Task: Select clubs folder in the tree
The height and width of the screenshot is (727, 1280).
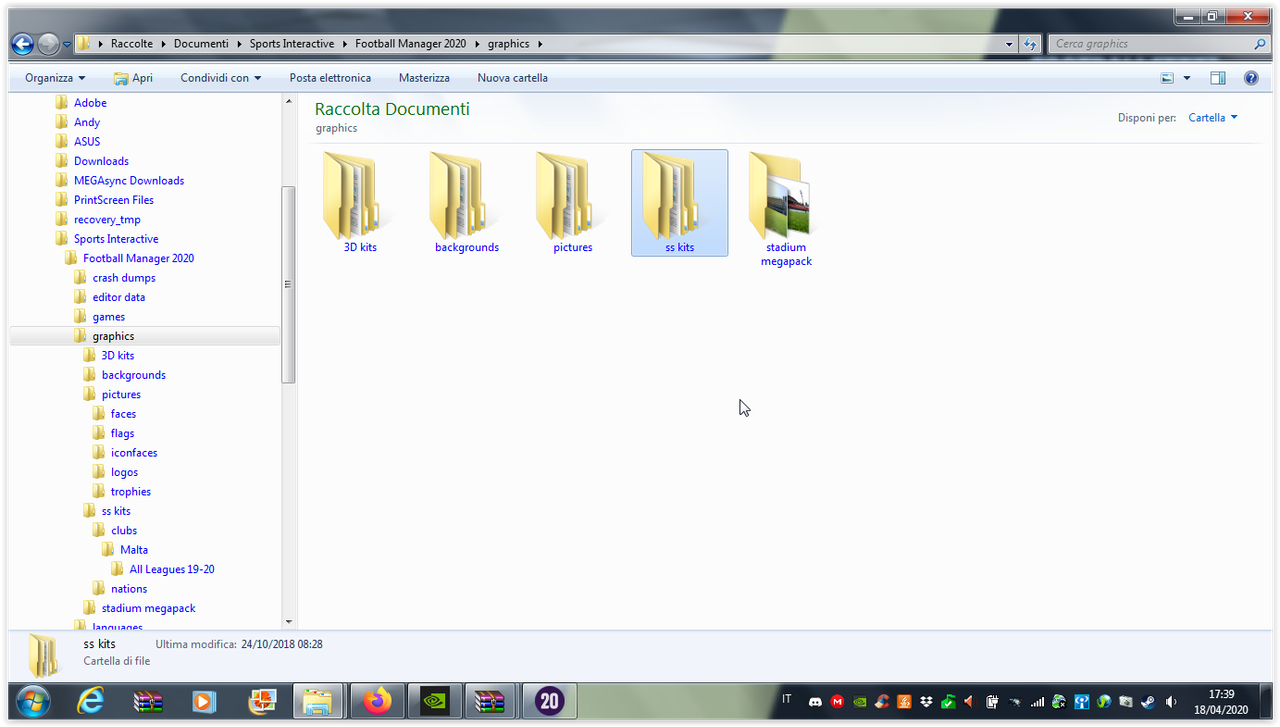Action: coord(124,531)
